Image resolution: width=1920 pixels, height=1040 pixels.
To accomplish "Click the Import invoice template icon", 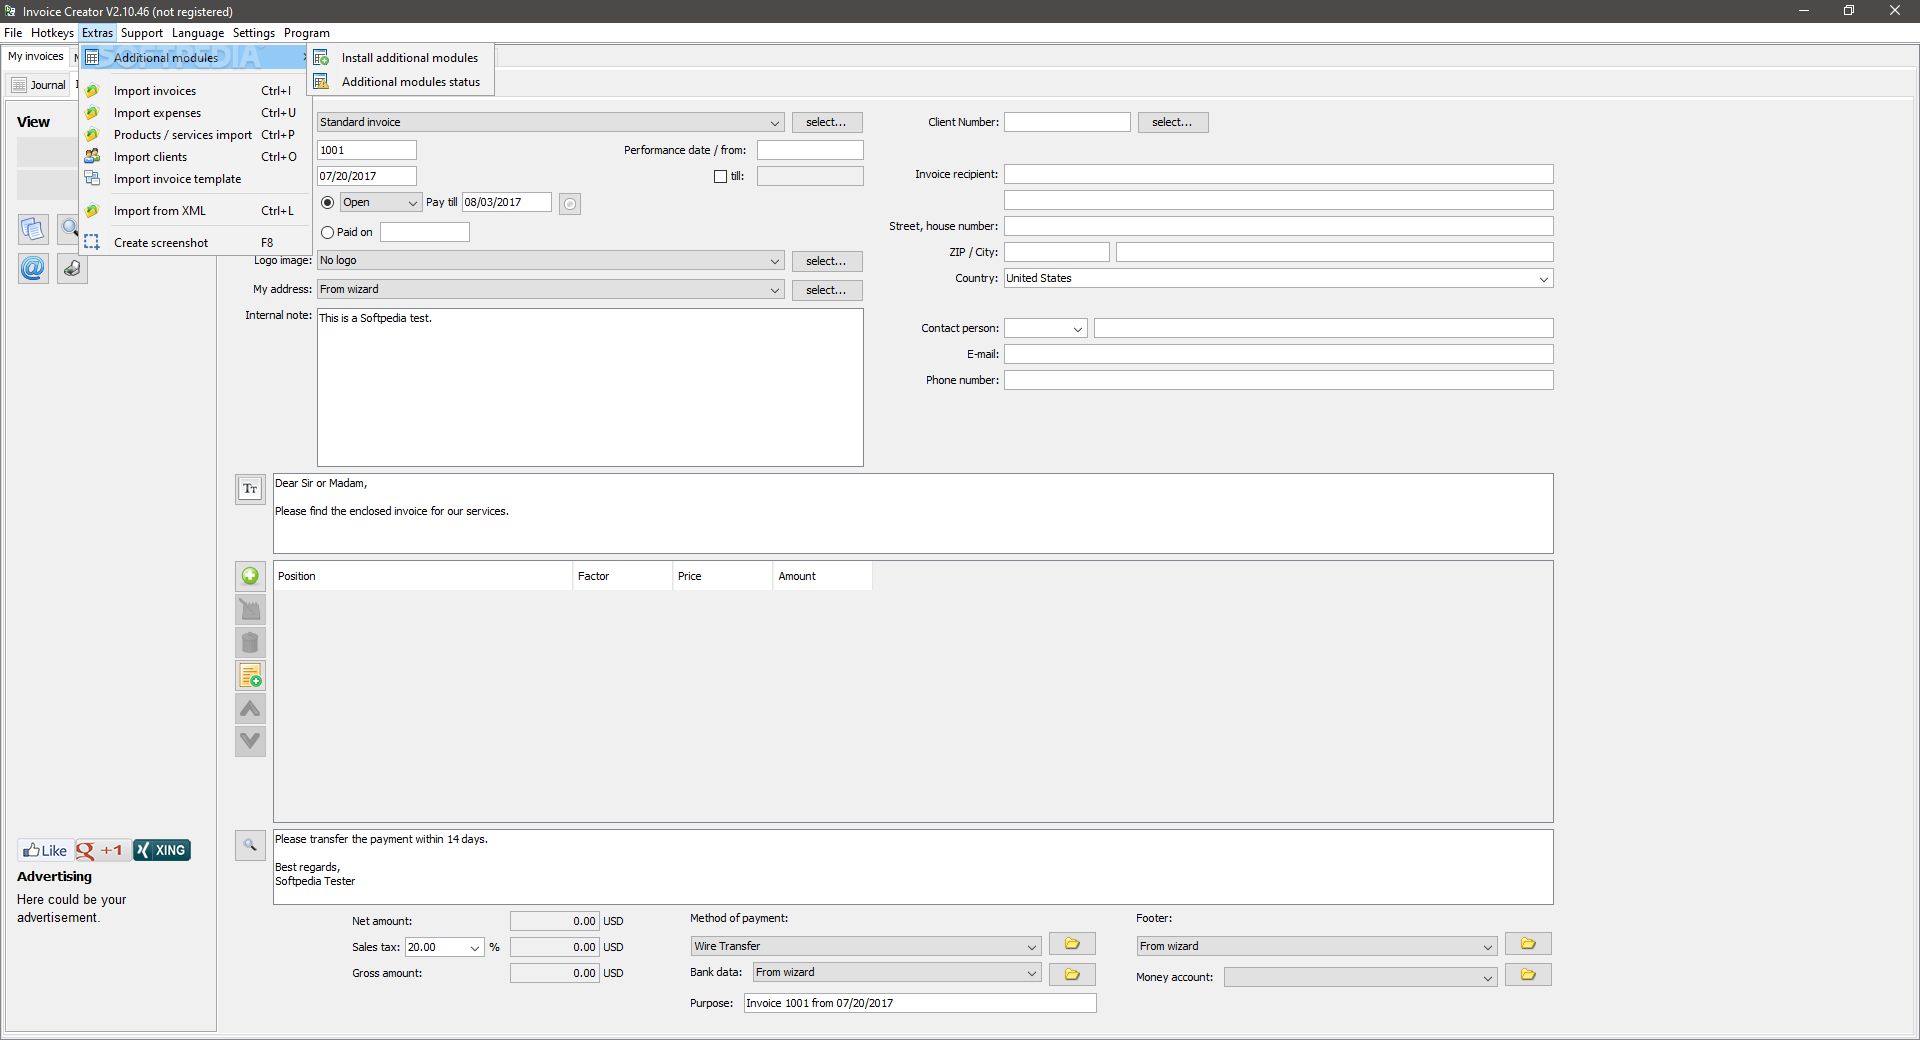I will pyautogui.click(x=92, y=178).
